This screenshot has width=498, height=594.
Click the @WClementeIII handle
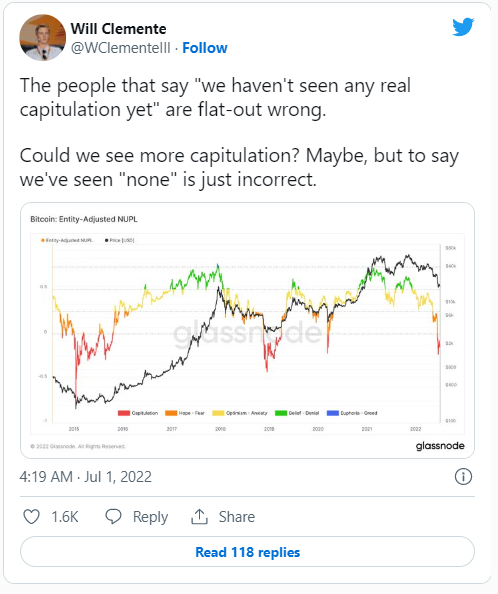[x=120, y=48]
